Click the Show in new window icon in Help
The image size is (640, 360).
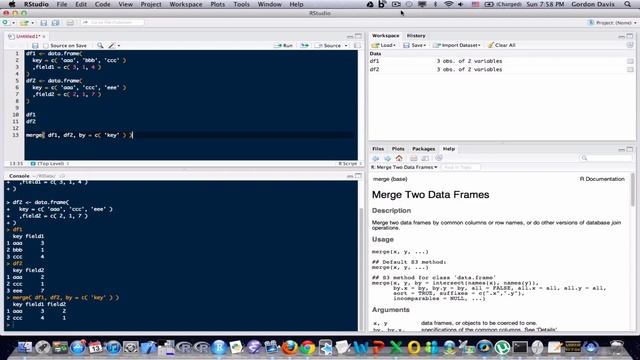[x=425, y=158]
